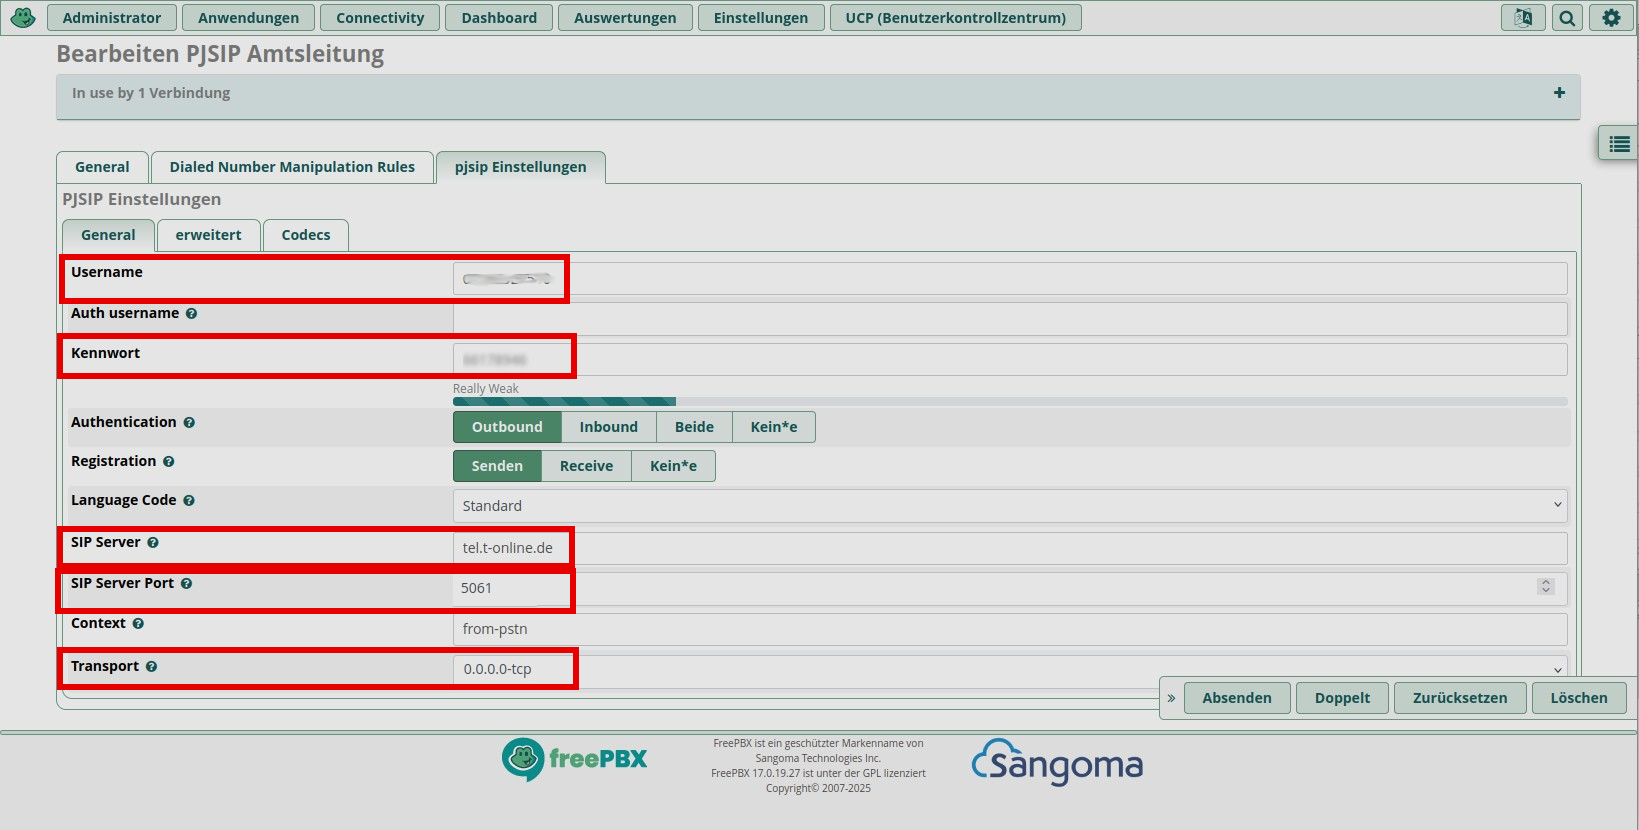Click help icon beside SIP Server Port
The image size is (1639, 830).
[x=186, y=584]
